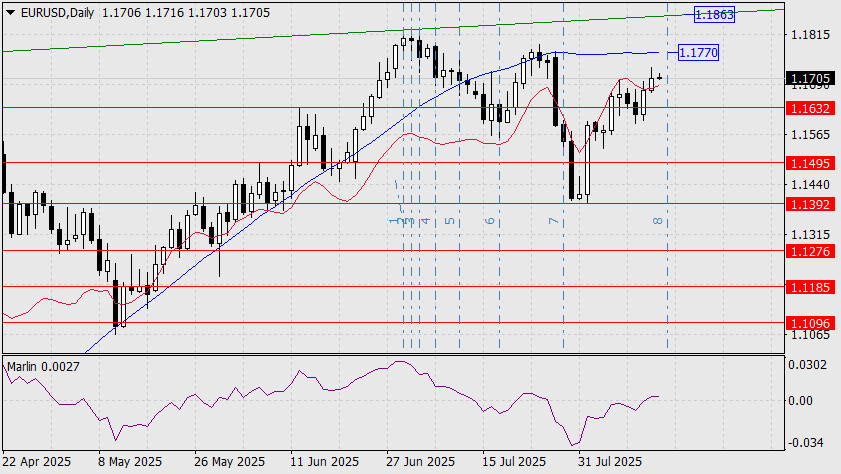Select the 1.1863 green line price label
This screenshot has height=474, width=841.
(x=714, y=14)
